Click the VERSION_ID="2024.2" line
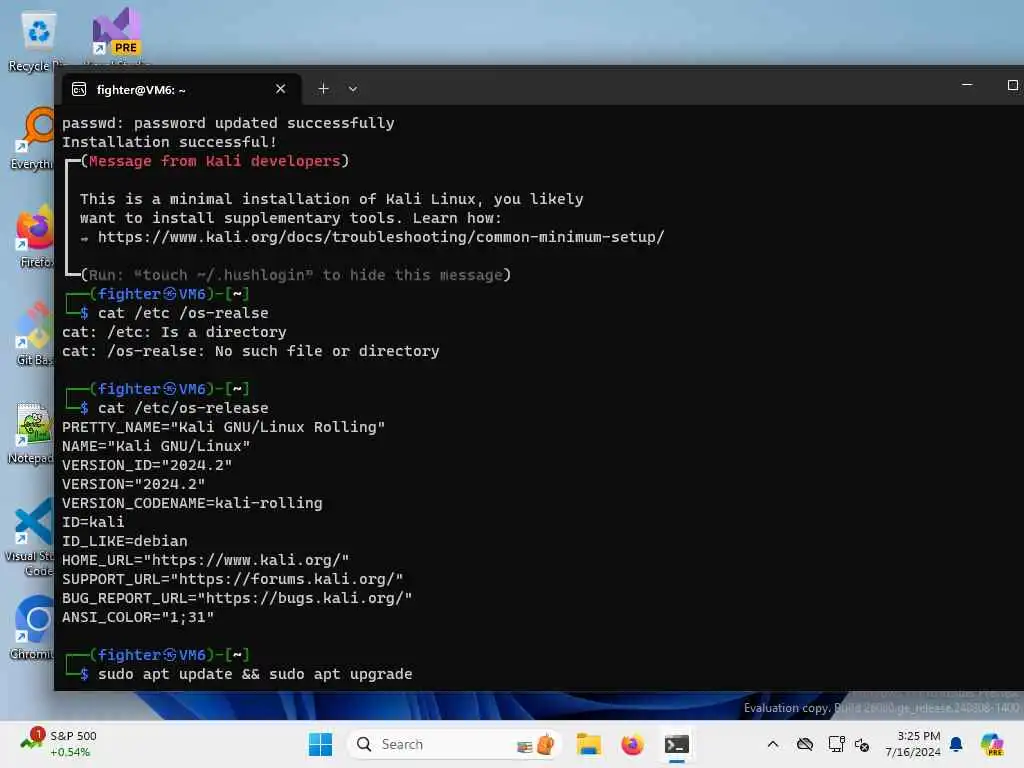 [x=147, y=465]
